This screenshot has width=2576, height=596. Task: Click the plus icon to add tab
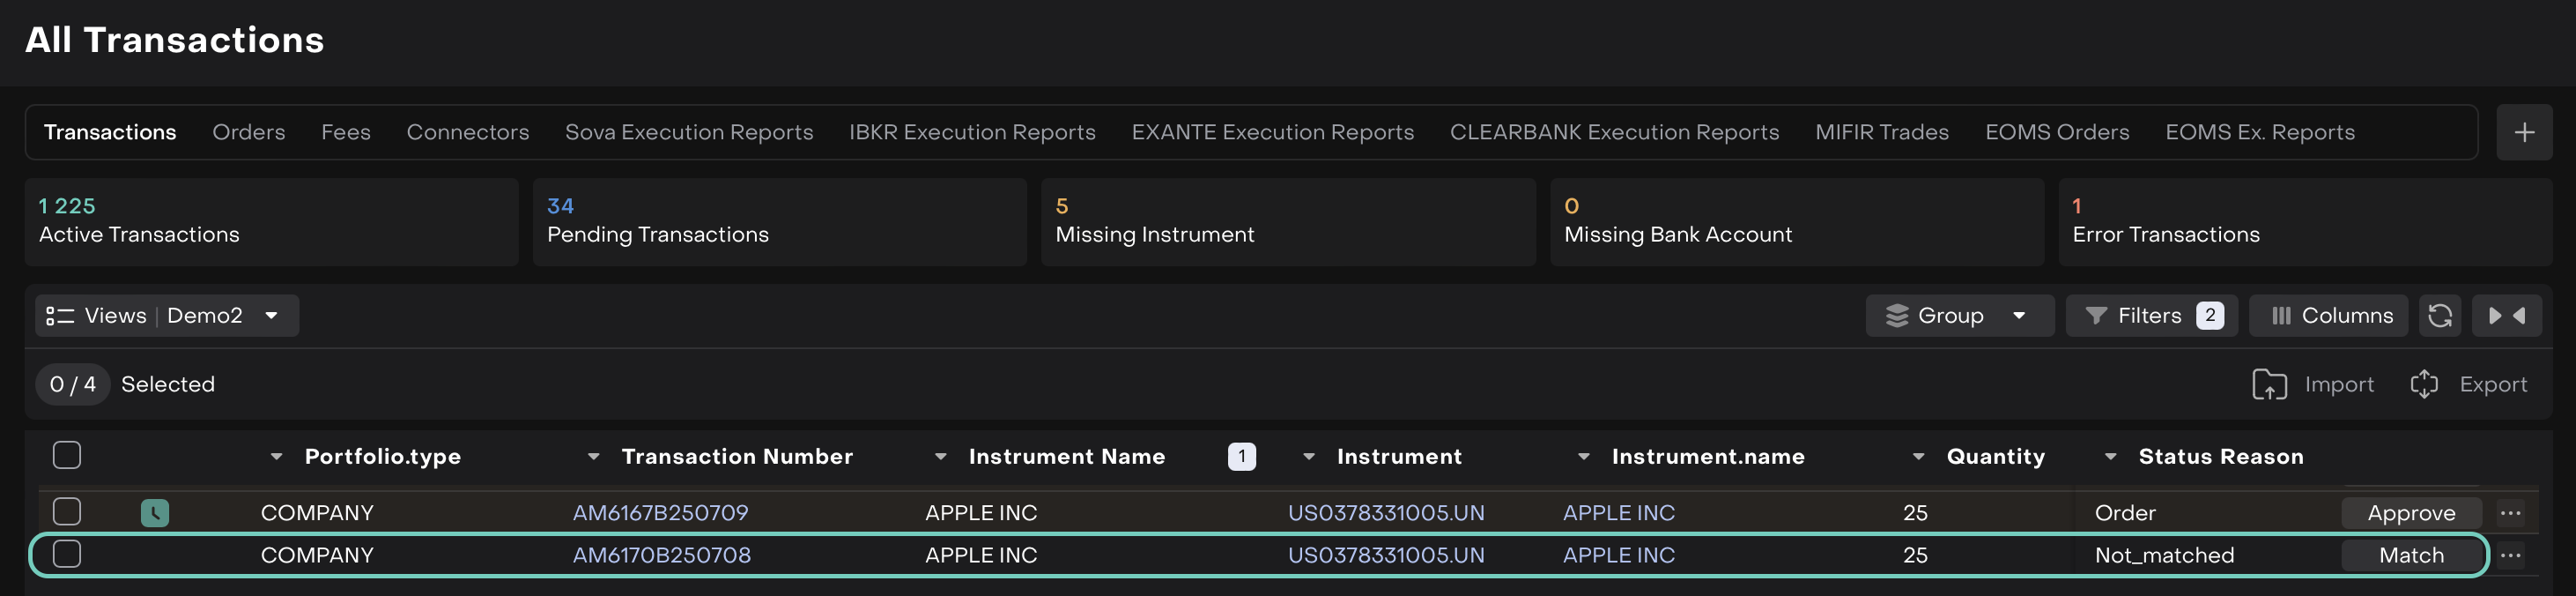tap(2523, 132)
